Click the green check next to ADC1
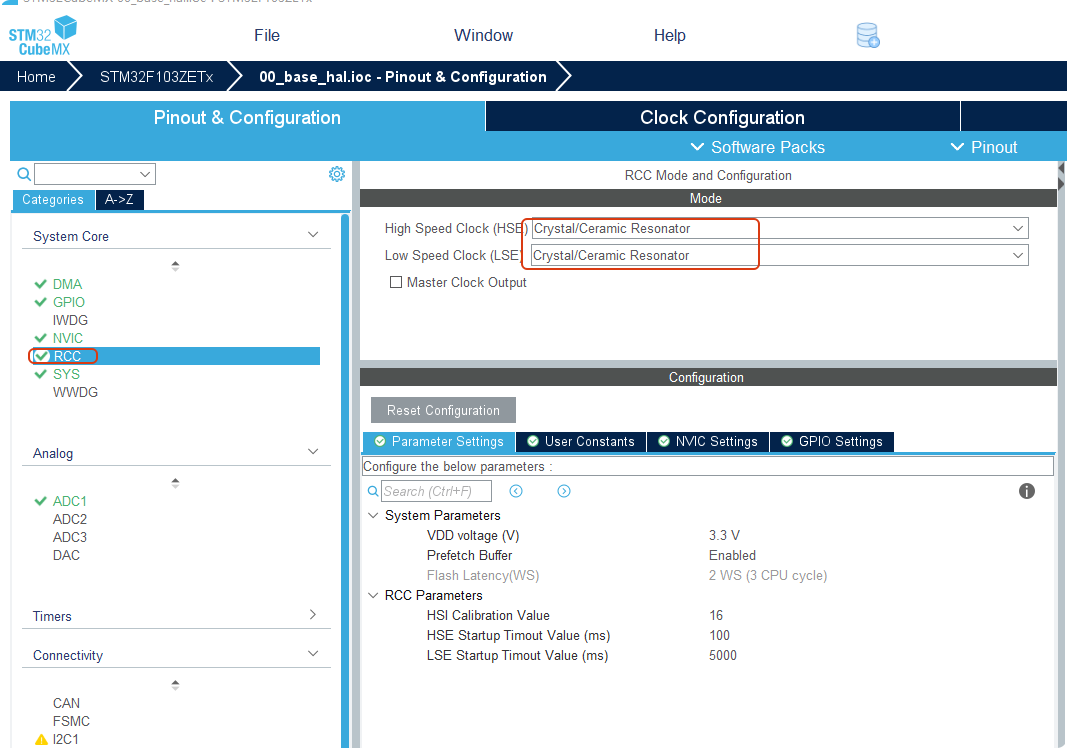 41,501
